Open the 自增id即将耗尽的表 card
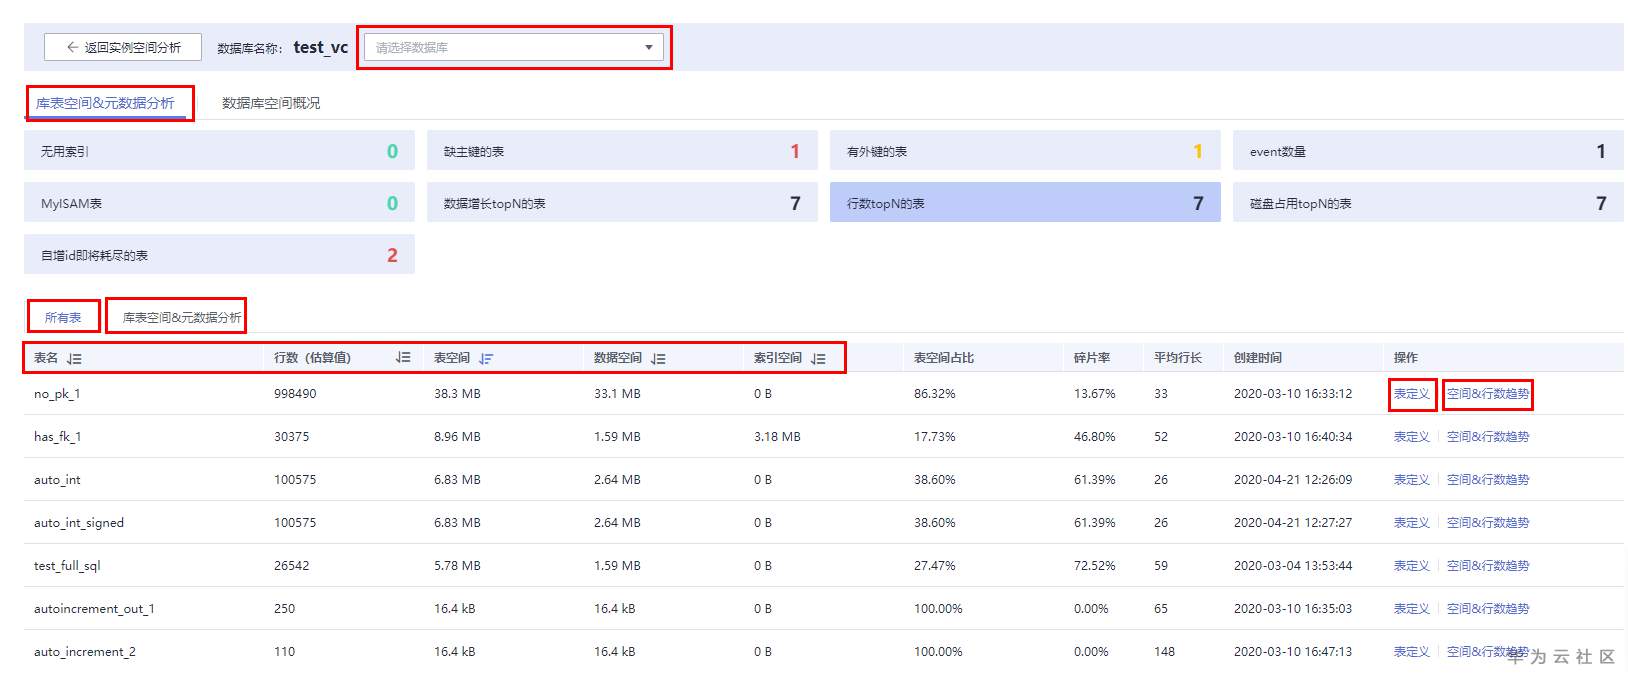The width and height of the screenshot is (1628, 682). (219, 255)
